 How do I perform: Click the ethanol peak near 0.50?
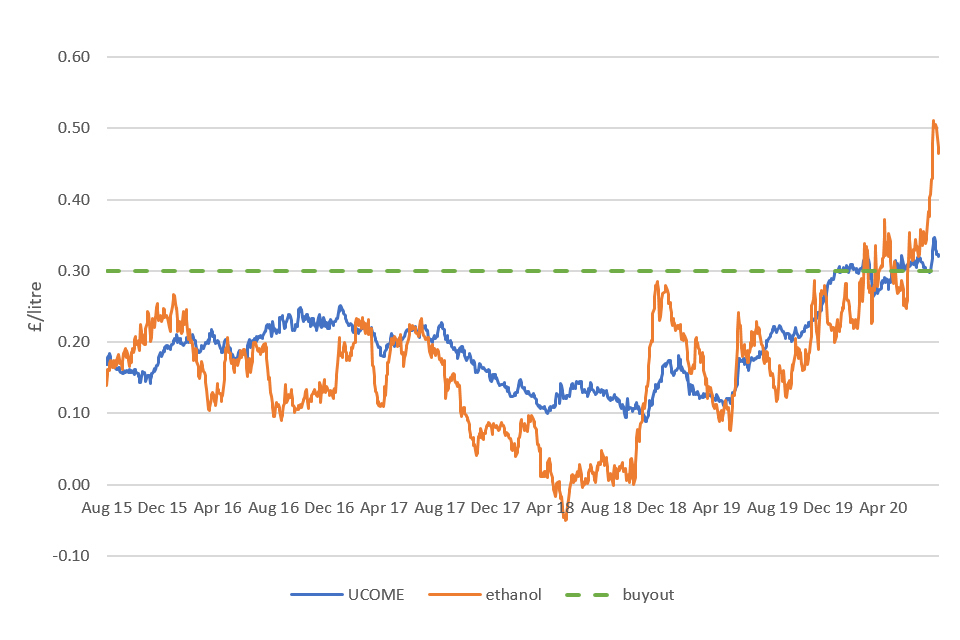(934, 121)
